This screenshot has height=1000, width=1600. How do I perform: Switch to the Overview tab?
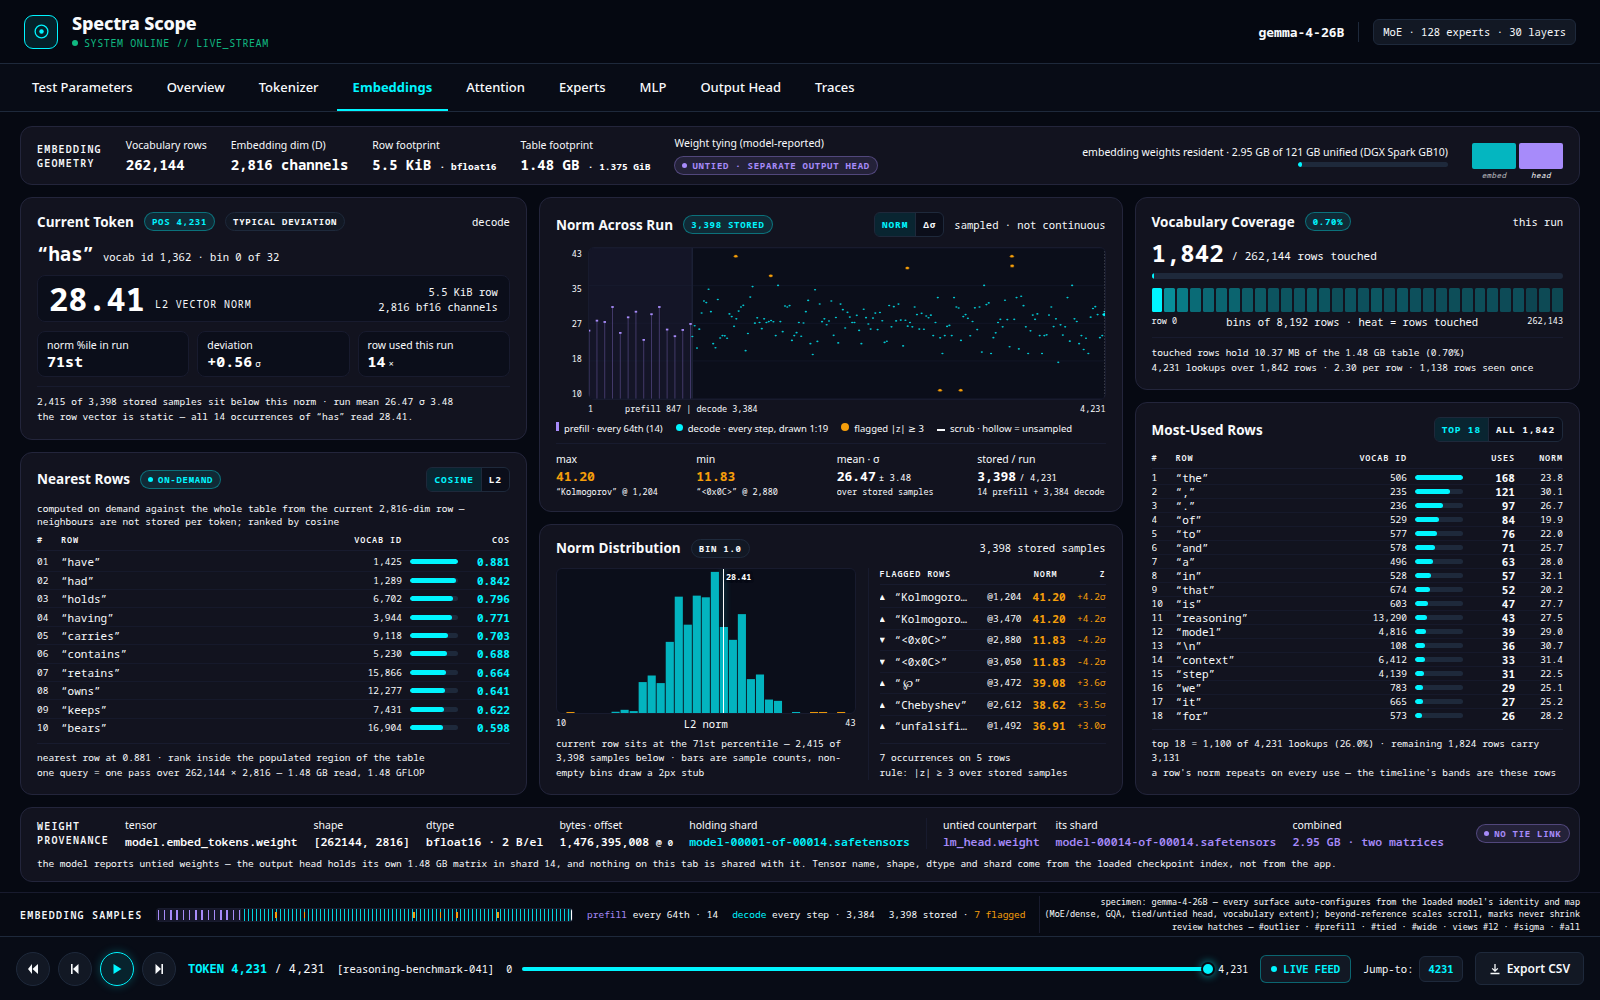tap(196, 88)
